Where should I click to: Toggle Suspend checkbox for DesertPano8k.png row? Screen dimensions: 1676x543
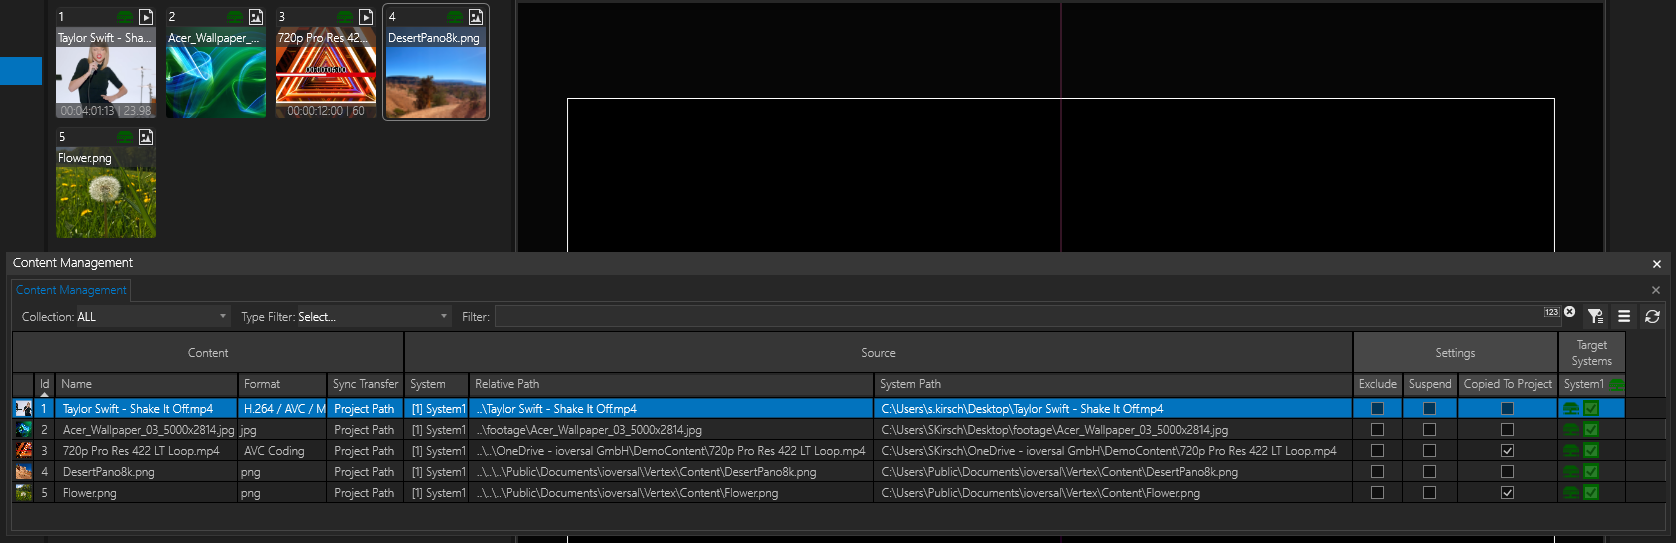1429,472
